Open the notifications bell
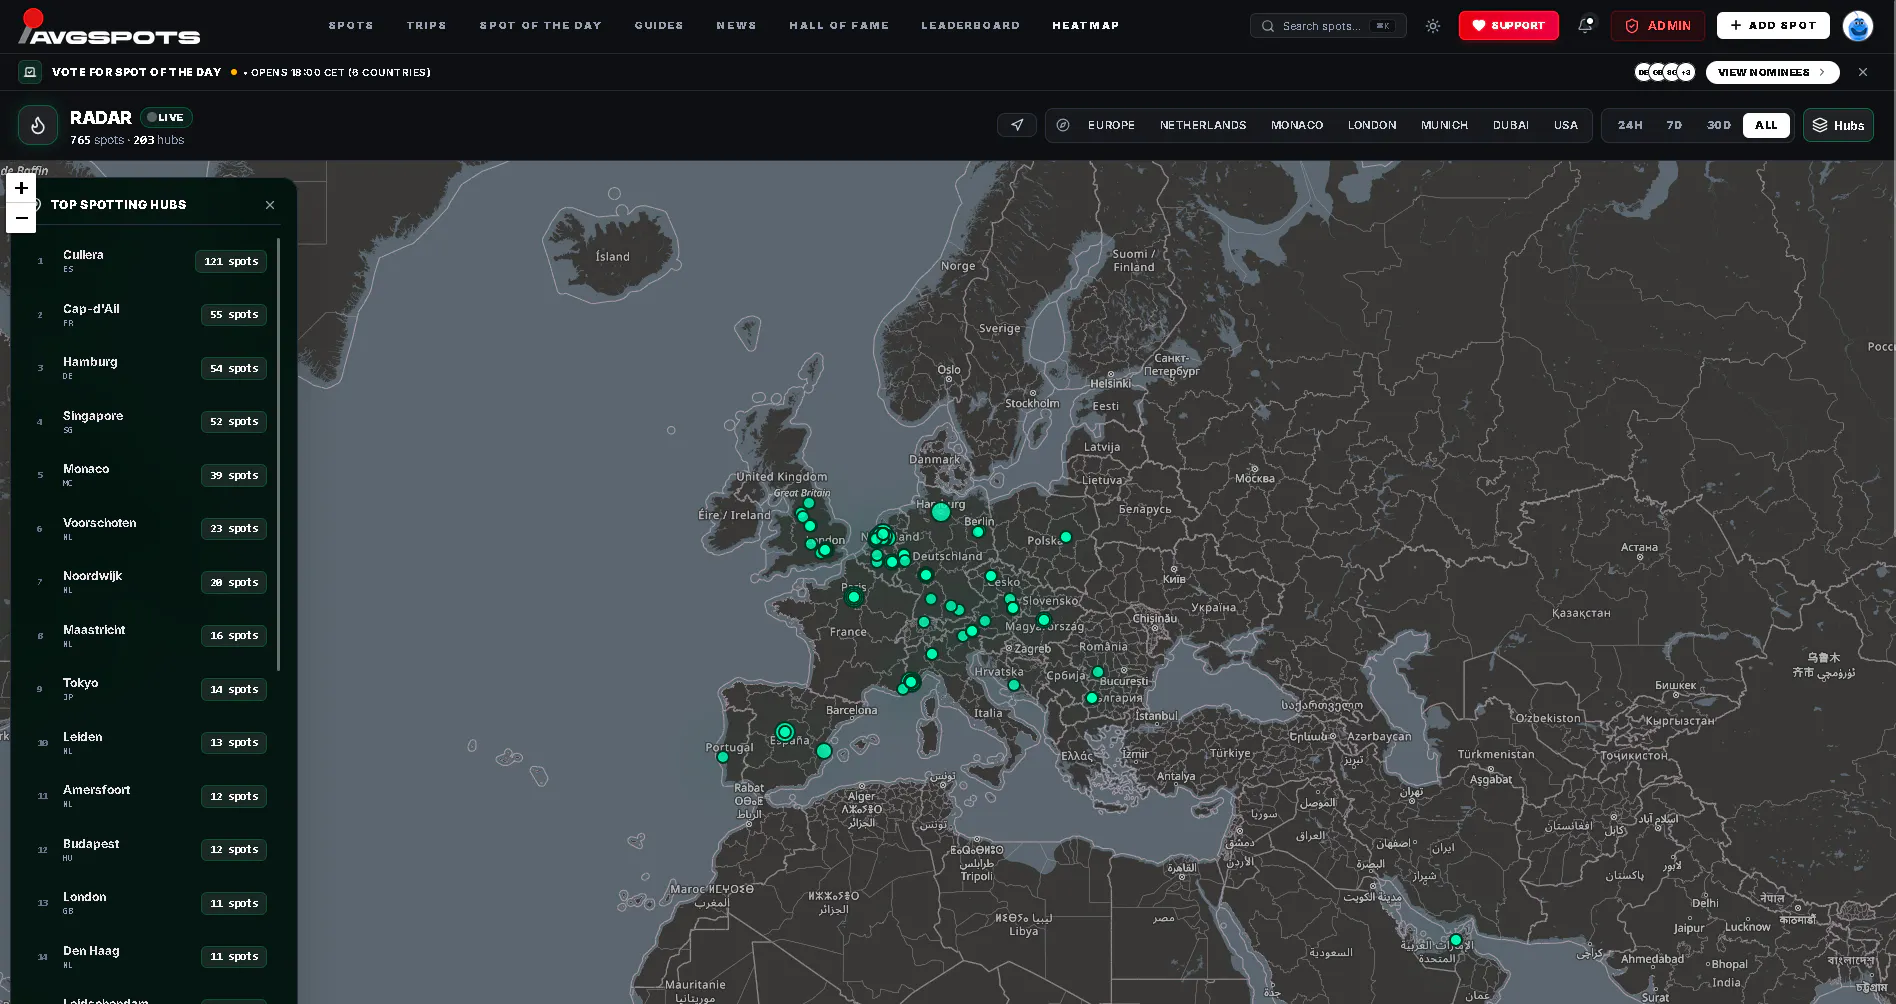The width and height of the screenshot is (1896, 1004). tap(1585, 26)
